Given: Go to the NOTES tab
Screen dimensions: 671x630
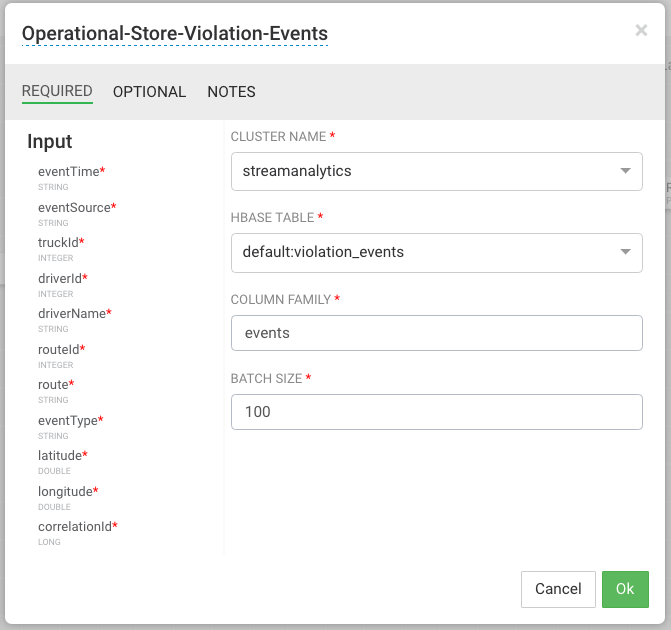Looking at the screenshot, I should click(231, 91).
